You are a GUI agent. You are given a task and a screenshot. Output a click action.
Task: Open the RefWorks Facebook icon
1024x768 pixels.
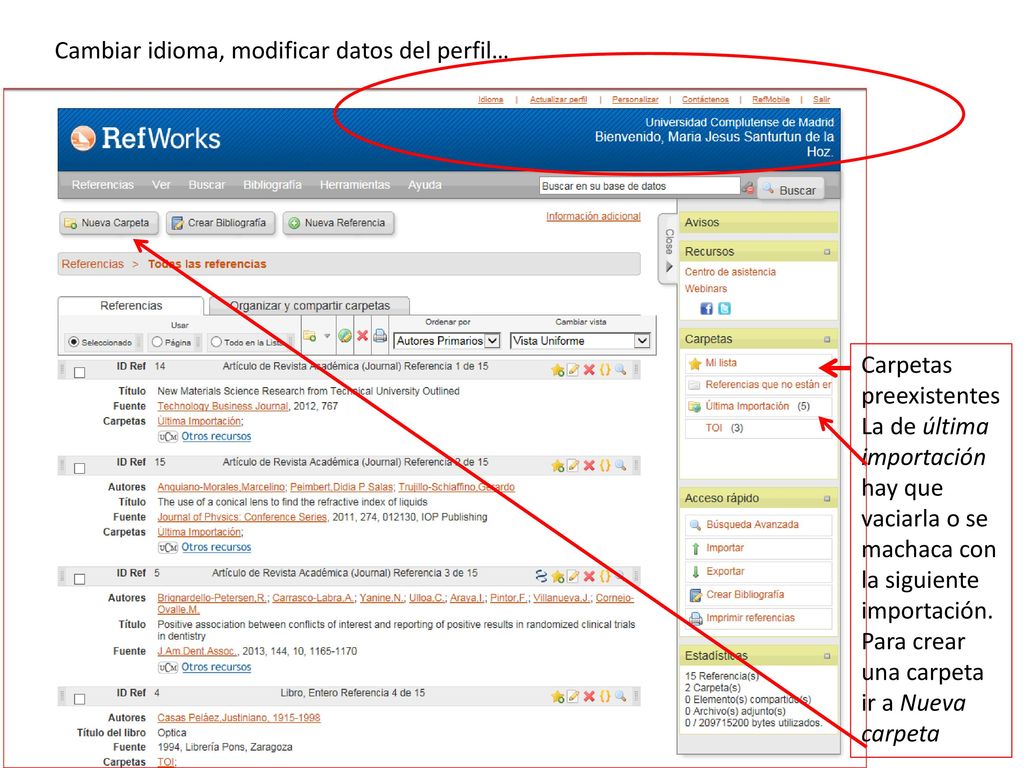[x=706, y=308]
